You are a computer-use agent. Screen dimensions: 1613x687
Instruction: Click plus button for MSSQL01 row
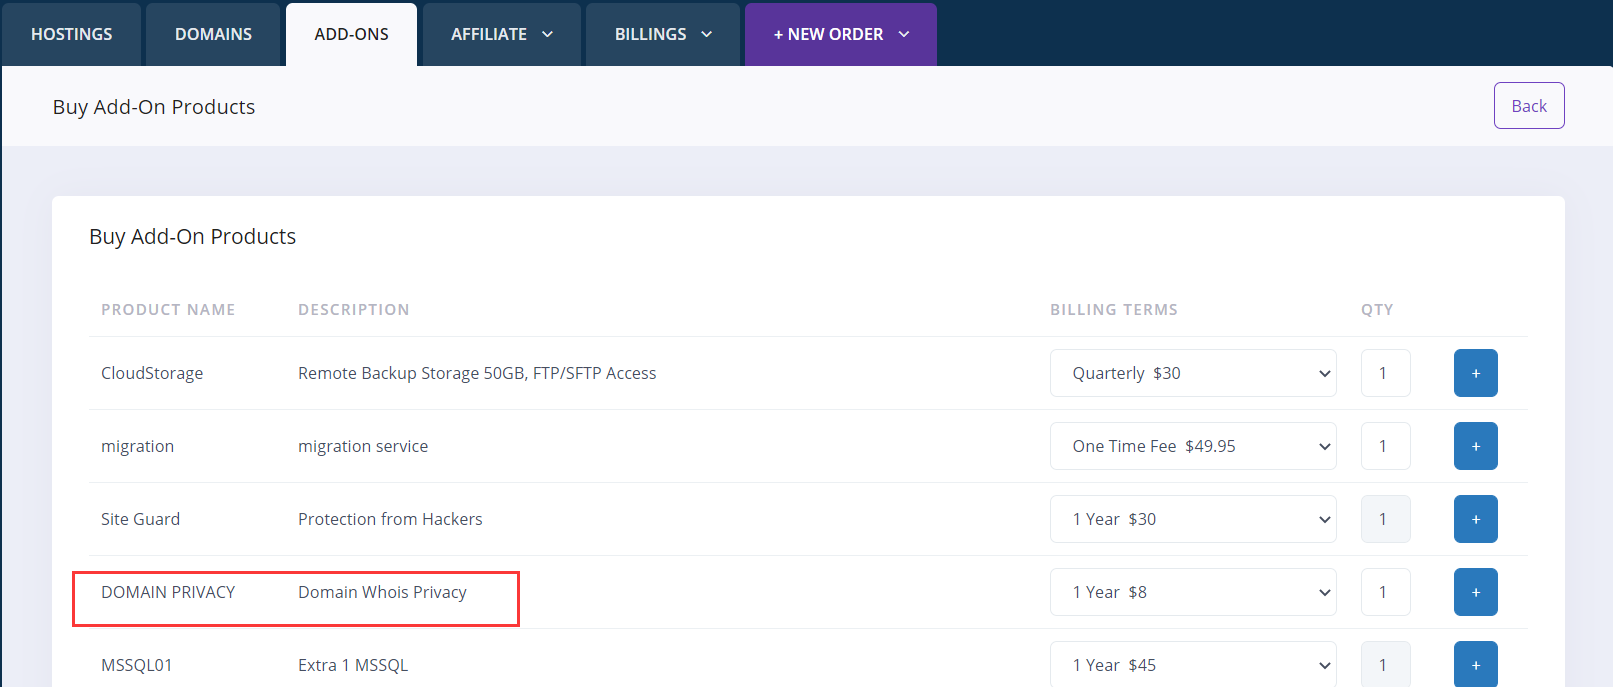click(x=1475, y=664)
